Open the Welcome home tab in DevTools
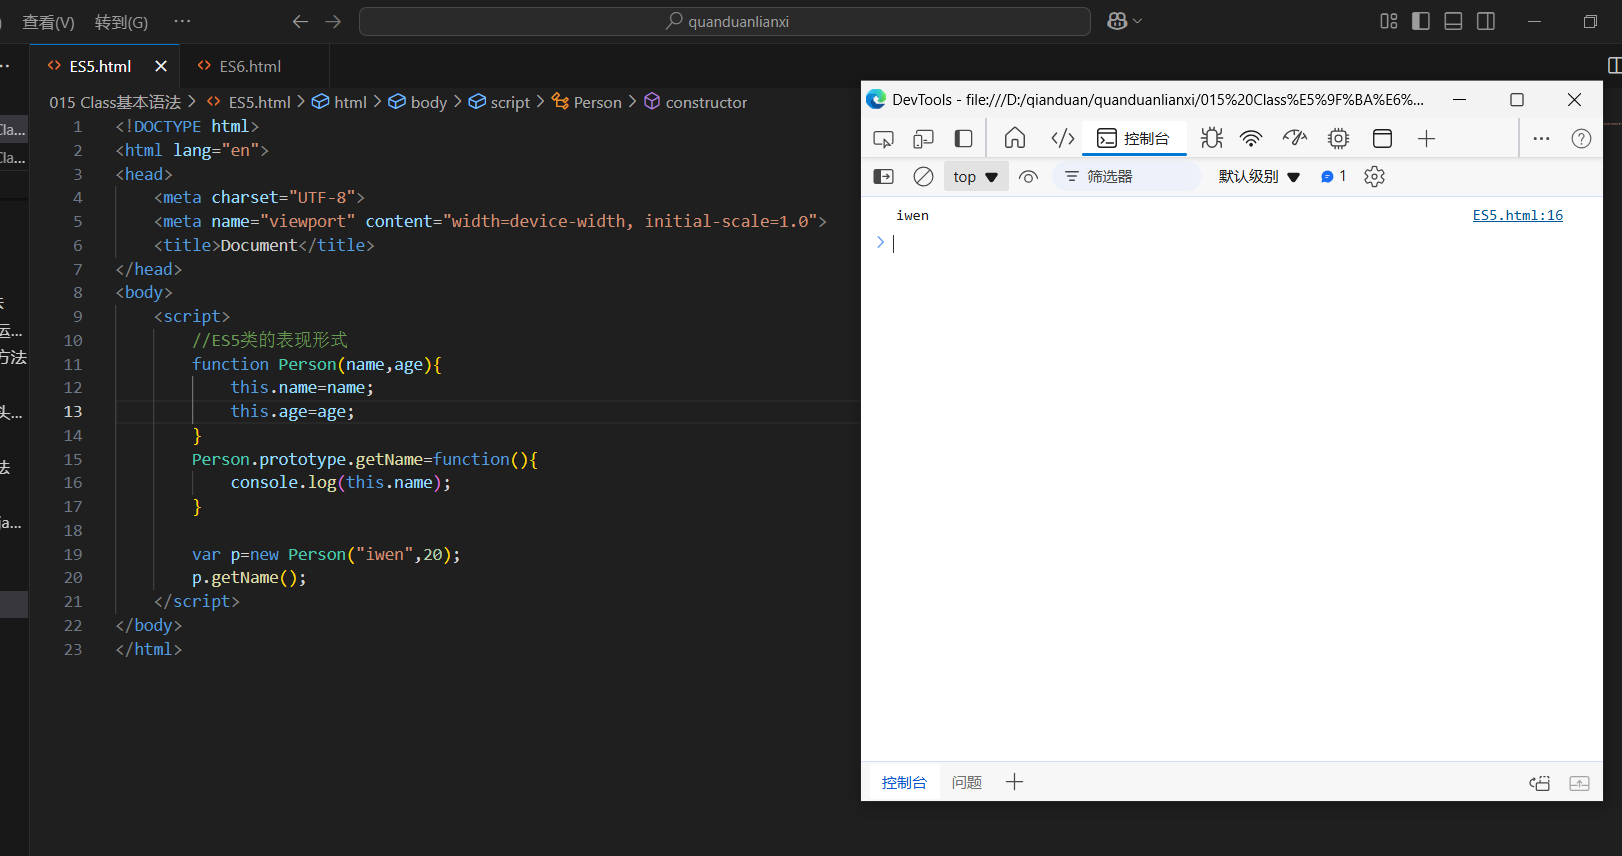Image resolution: width=1622 pixels, height=856 pixels. tap(1015, 138)
